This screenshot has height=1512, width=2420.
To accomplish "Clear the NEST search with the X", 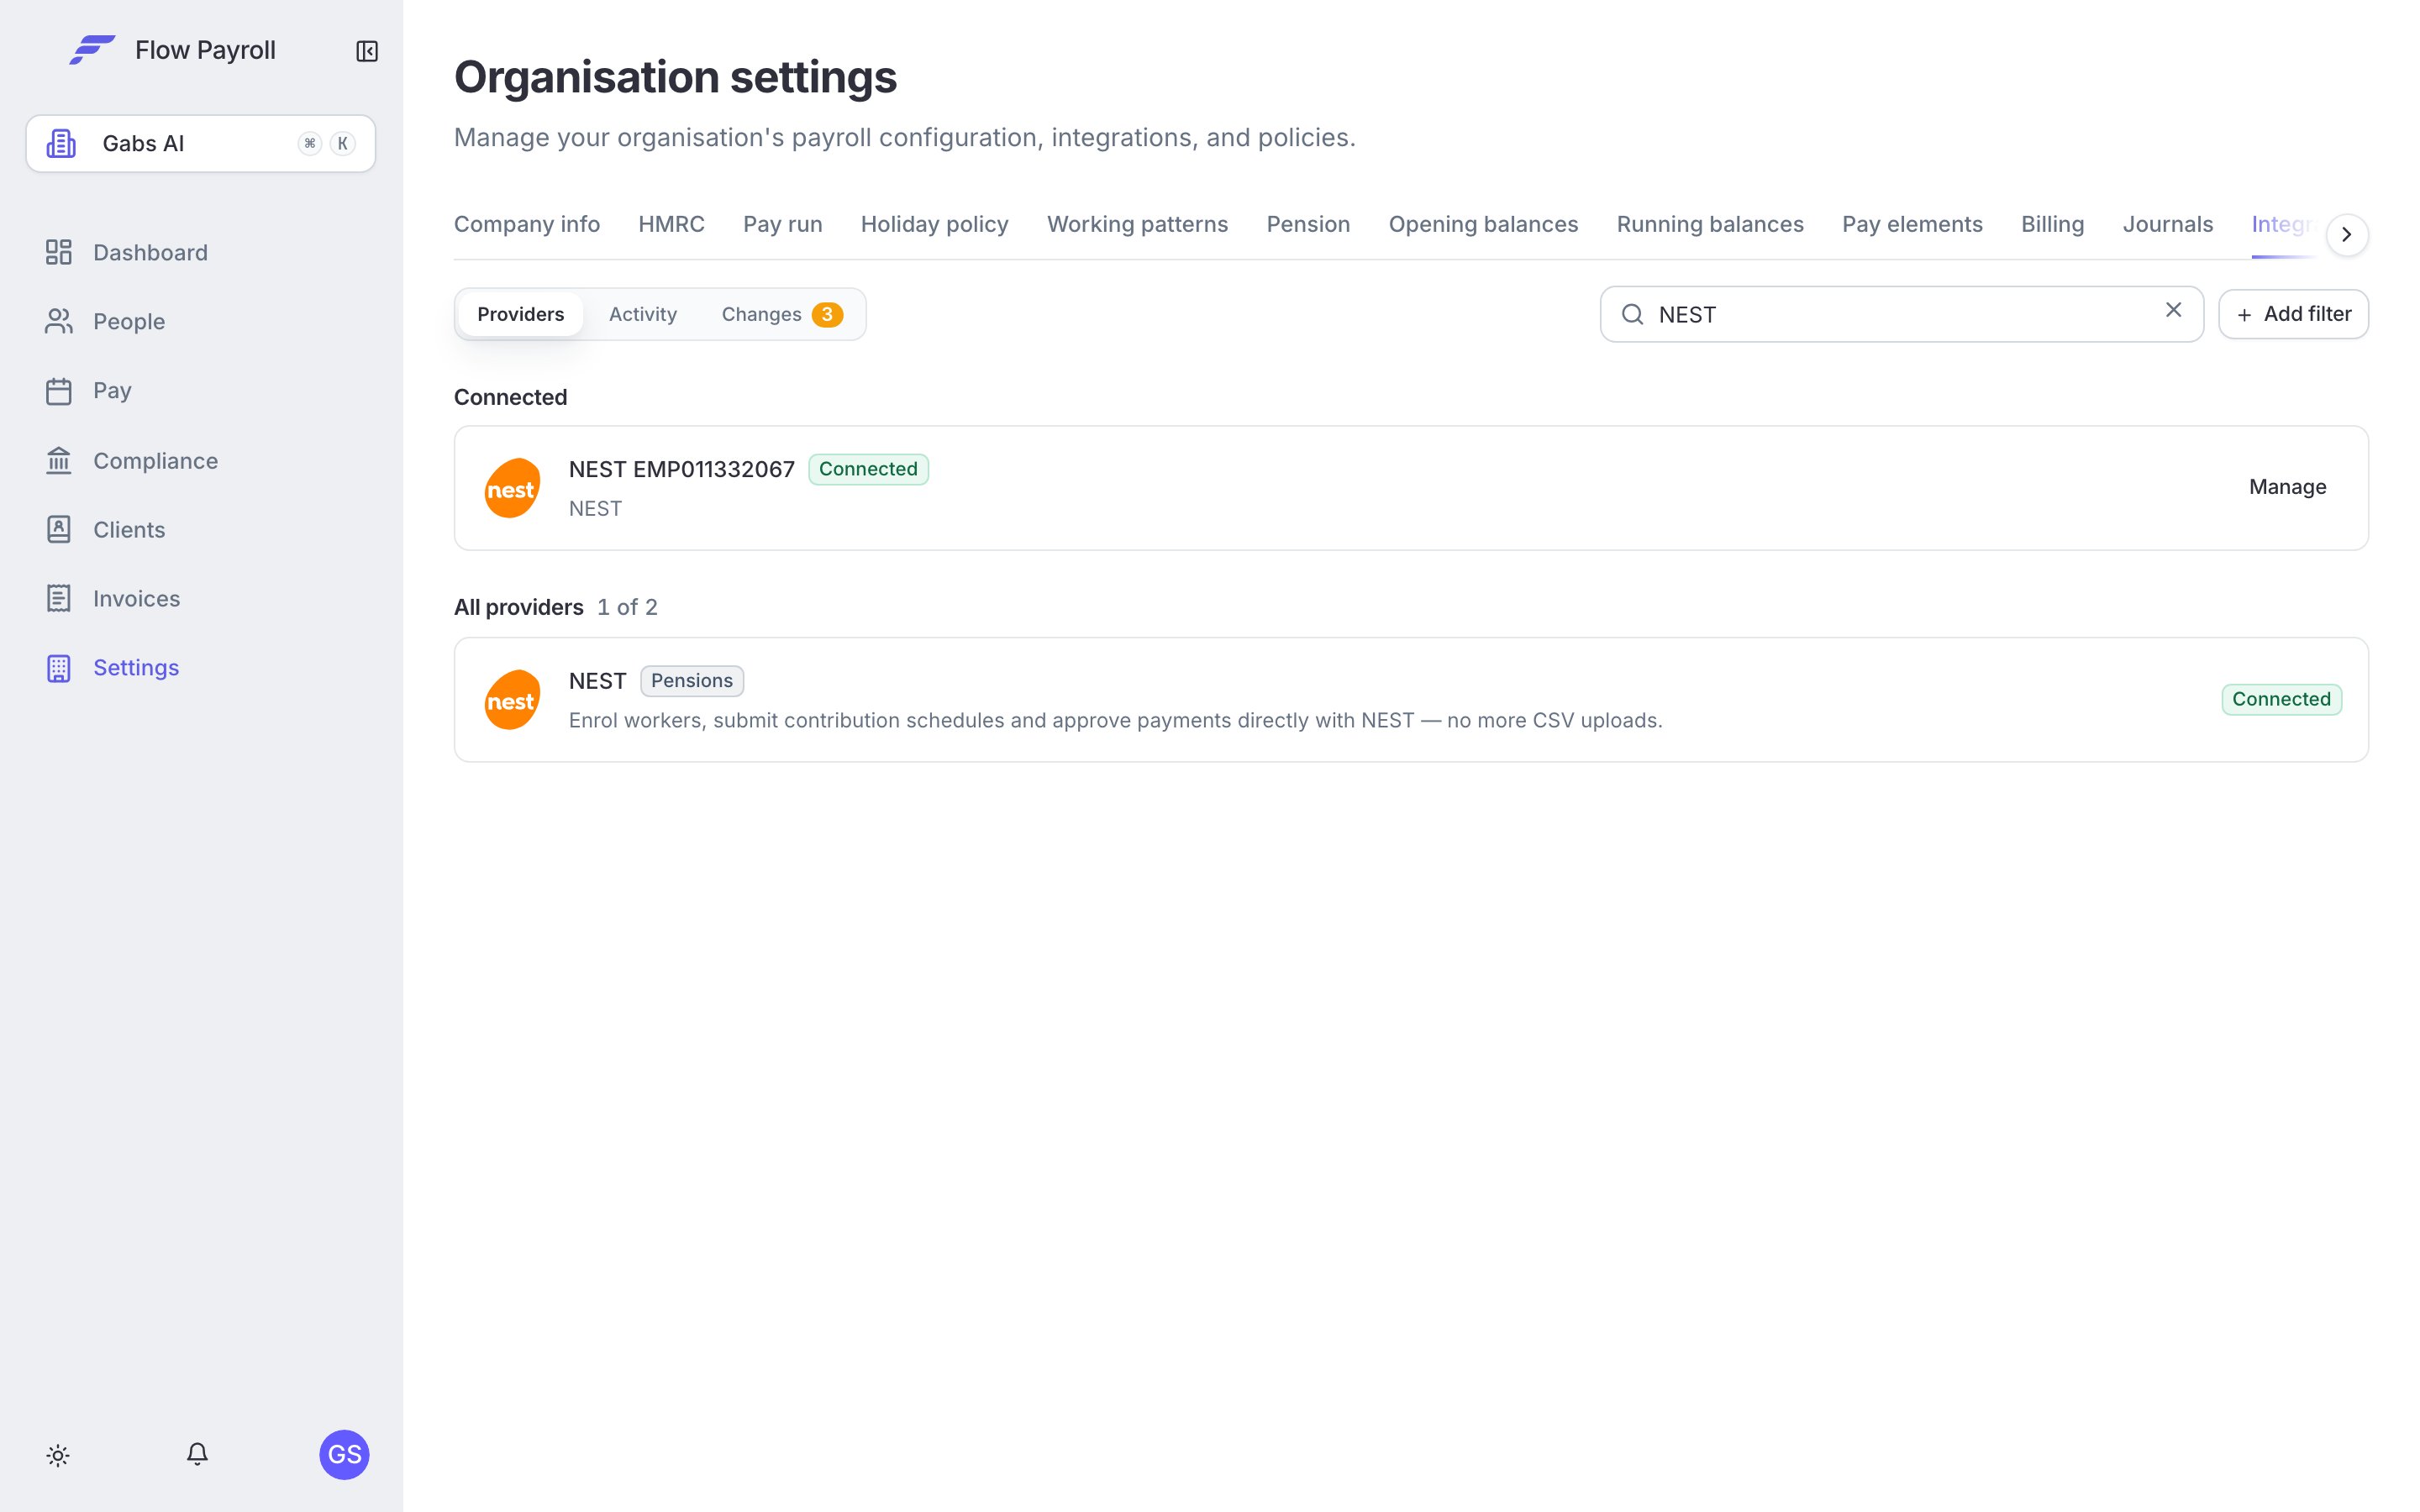I will pyautogui.click(x=2173, y=310).
